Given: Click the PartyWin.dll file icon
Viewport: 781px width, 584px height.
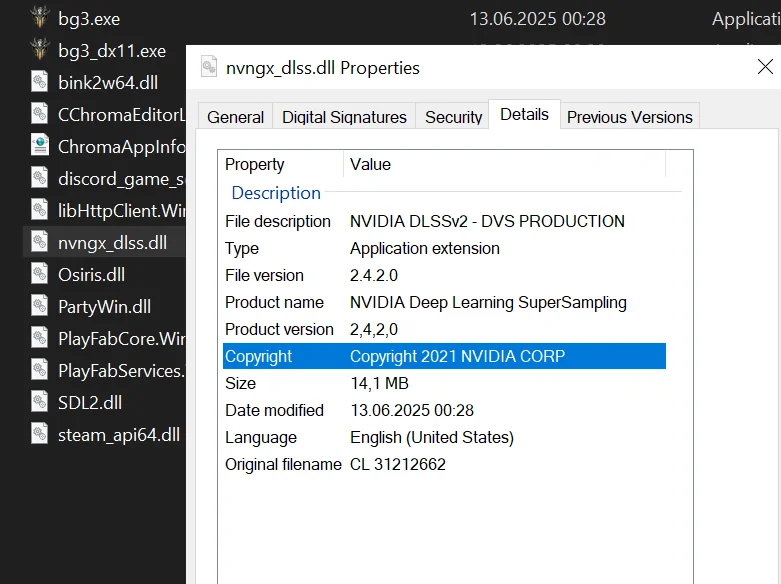Looking at the screenshot, I should pyautogui.click(x=40, y=306).
